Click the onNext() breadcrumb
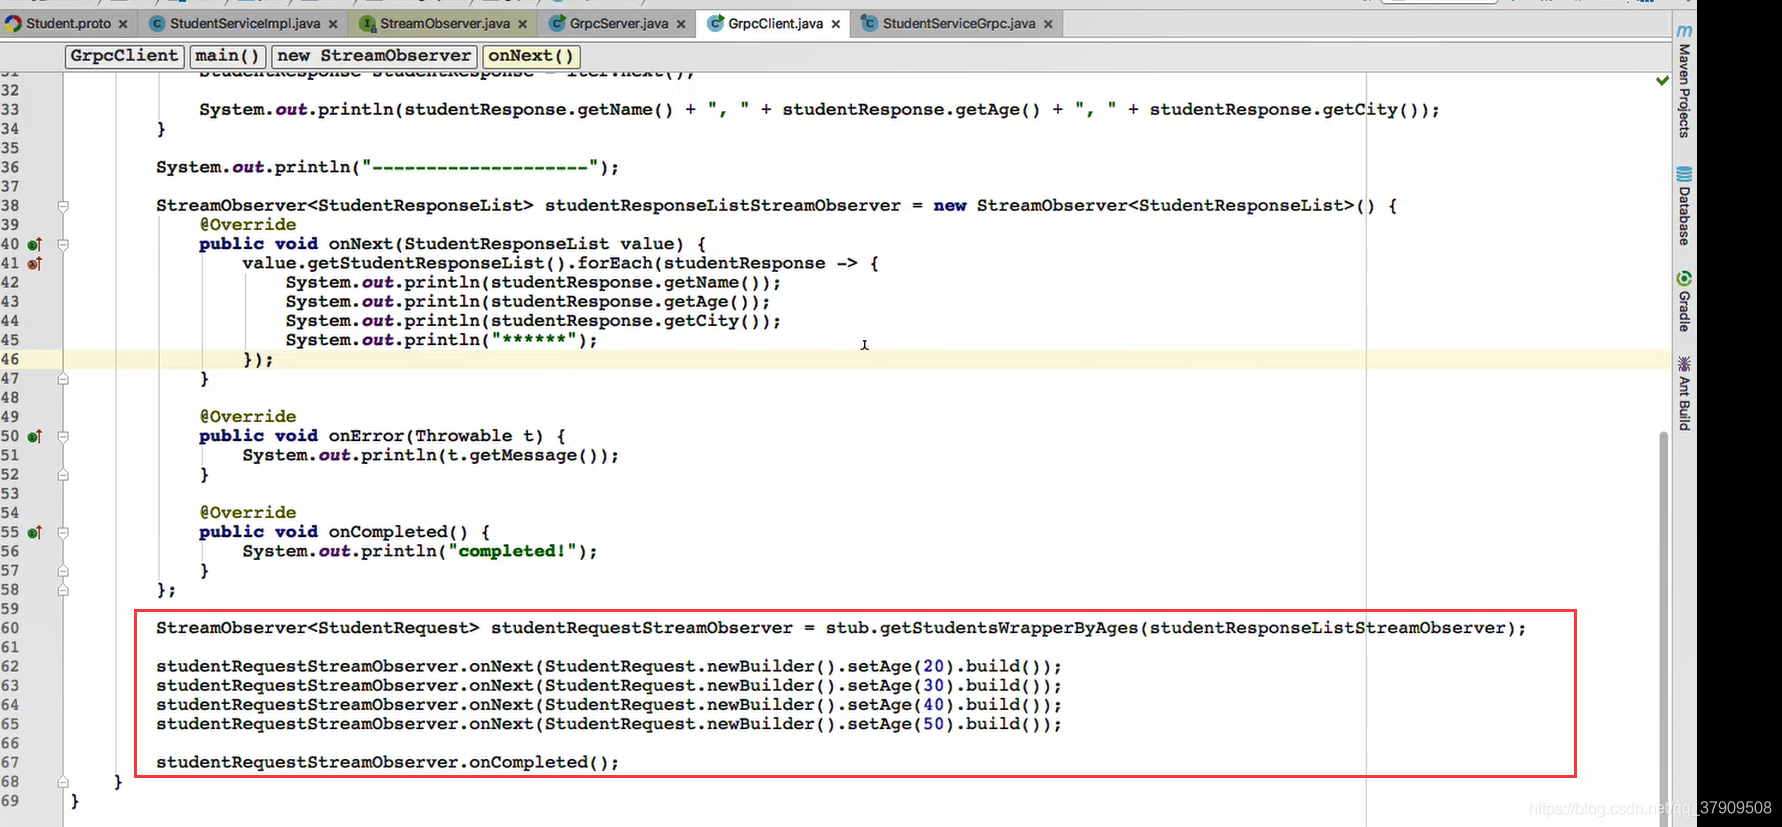Screen dimensions: 1782x827 point(531,56)
